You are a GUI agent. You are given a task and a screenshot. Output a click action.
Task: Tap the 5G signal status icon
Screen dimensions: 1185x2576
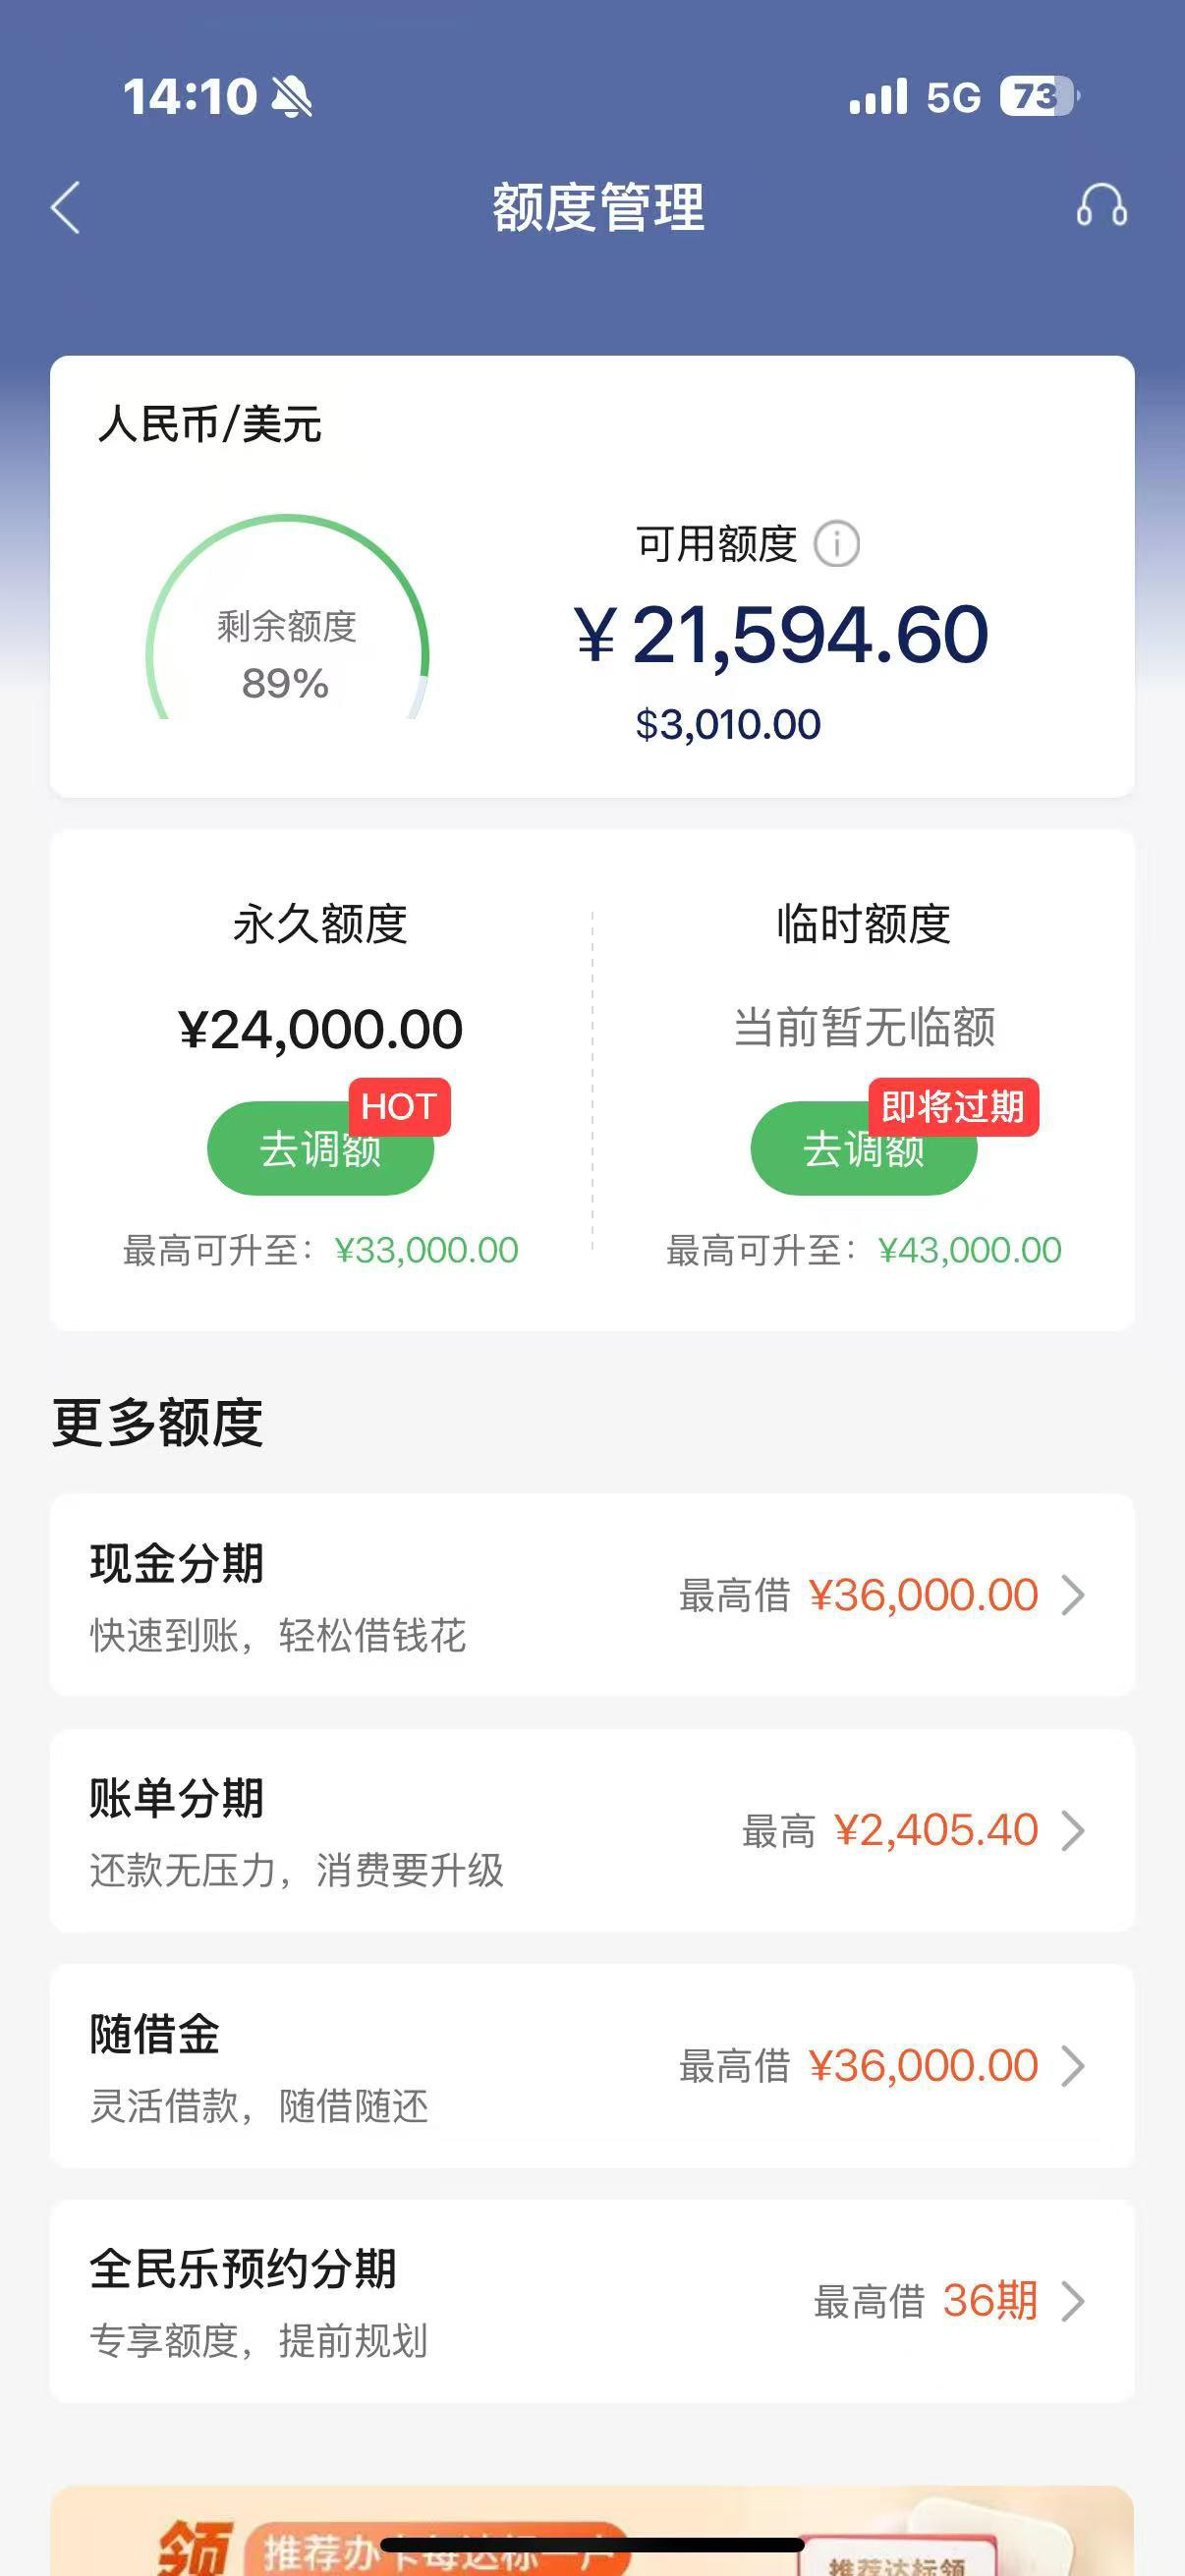click(x=953, y=97)
